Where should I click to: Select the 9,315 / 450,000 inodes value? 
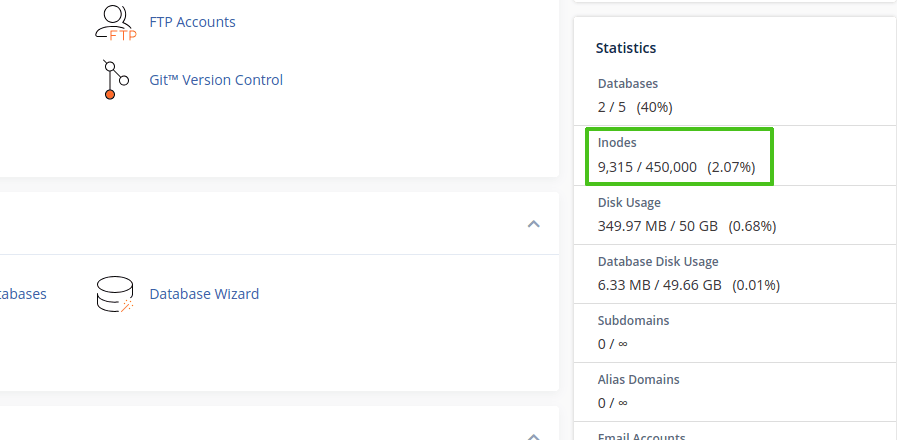pyautogui.click(x=647, y=167)
